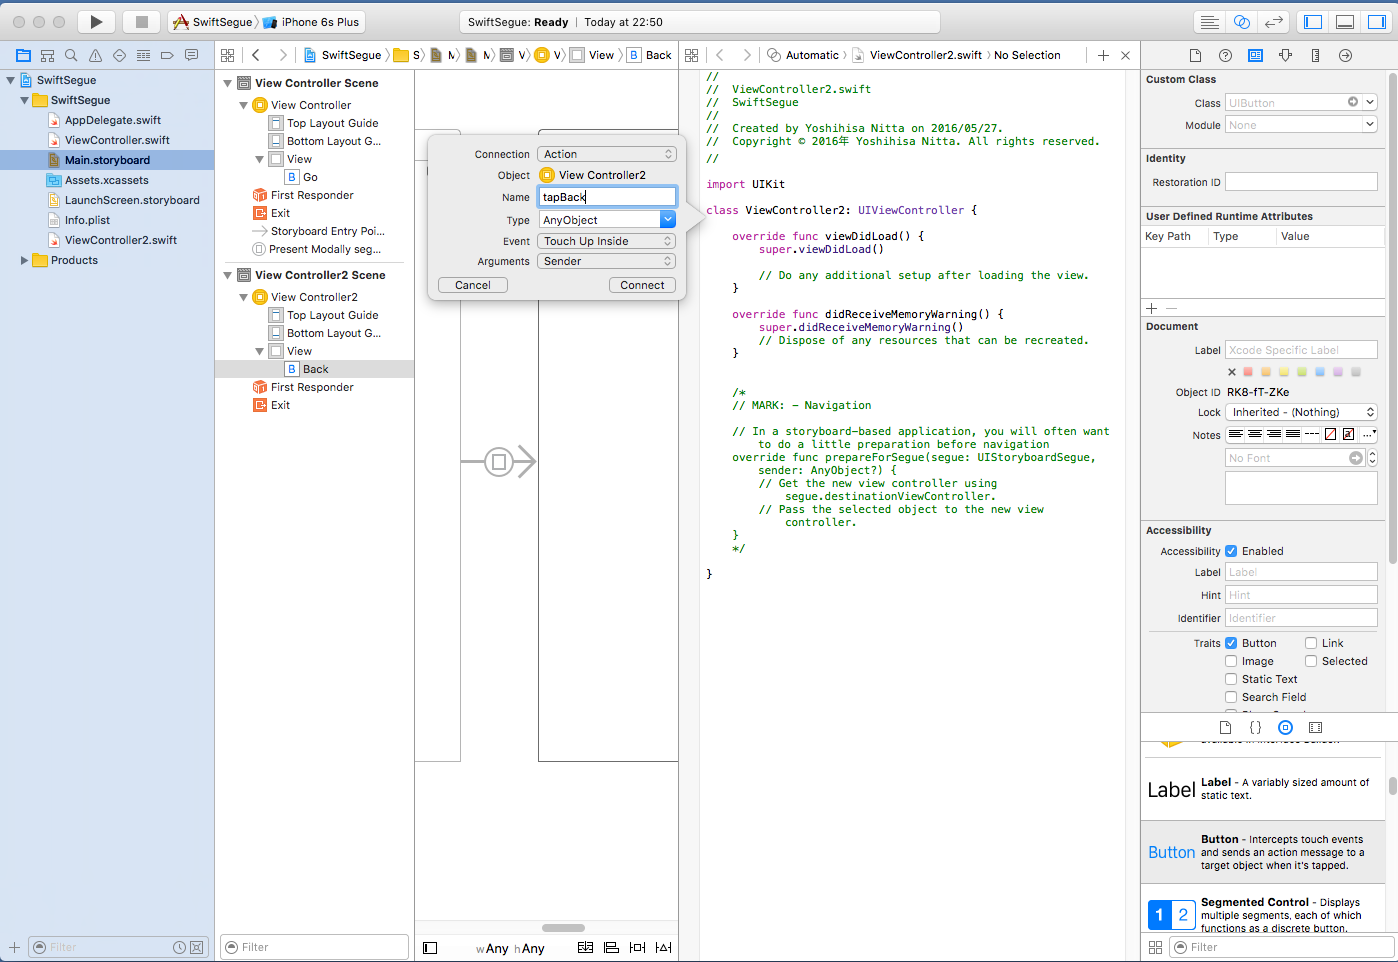Open the Connection type dropdown
Screen dimensions: 1398x962
607,154
